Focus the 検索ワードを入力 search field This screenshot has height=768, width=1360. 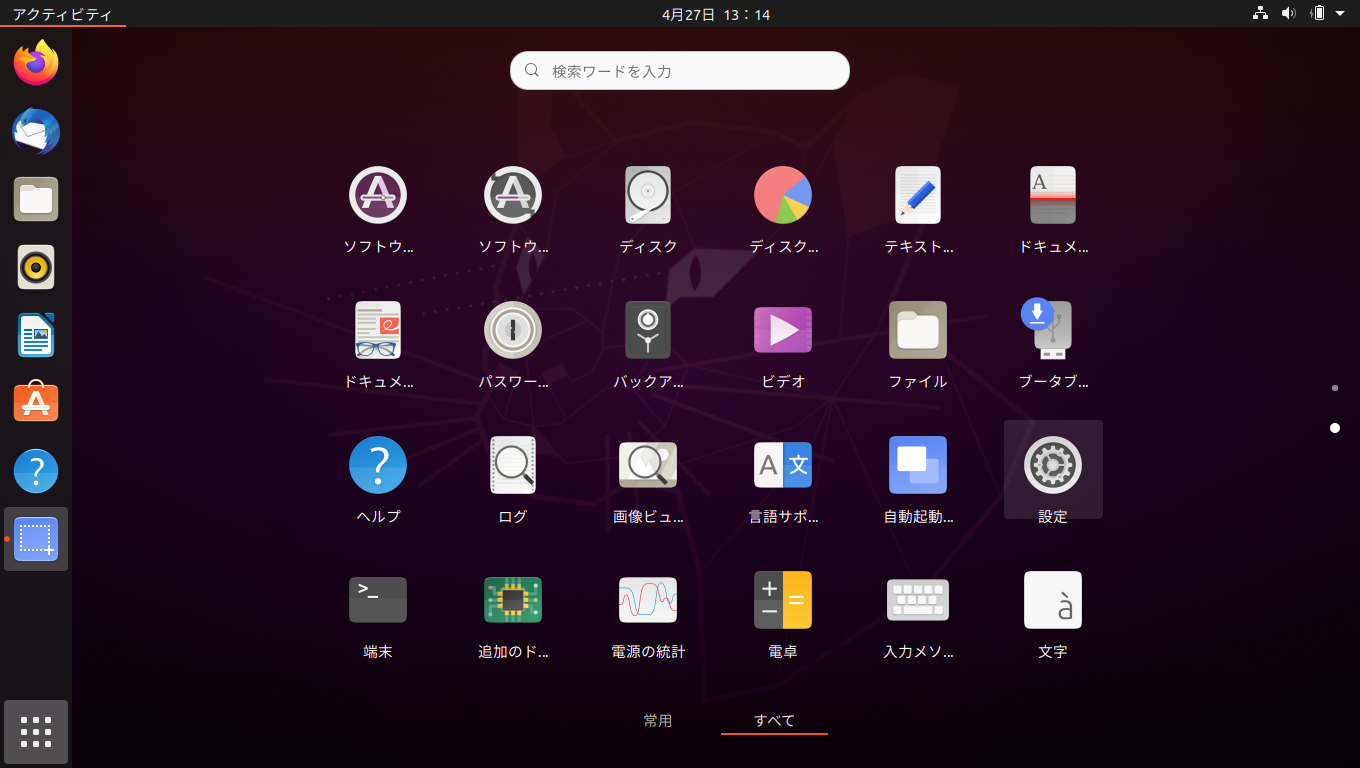(680, 71)
